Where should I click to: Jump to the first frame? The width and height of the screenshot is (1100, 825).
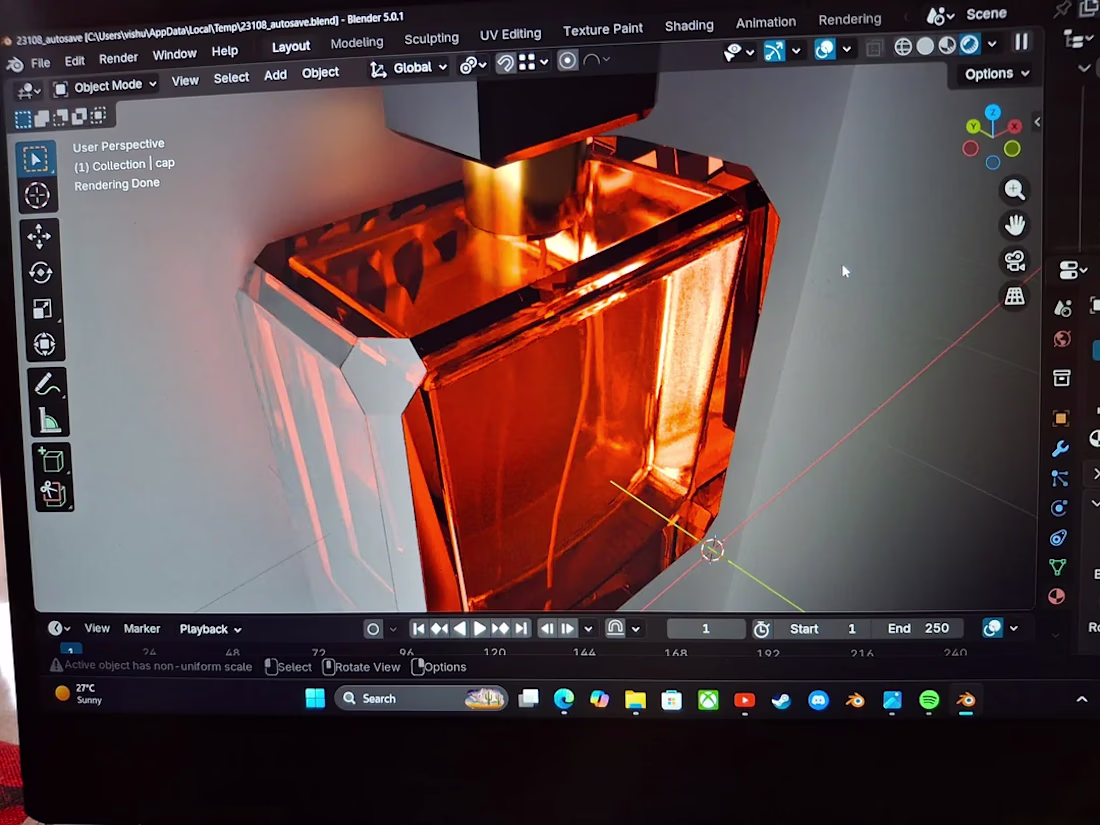tap(418, 629)
